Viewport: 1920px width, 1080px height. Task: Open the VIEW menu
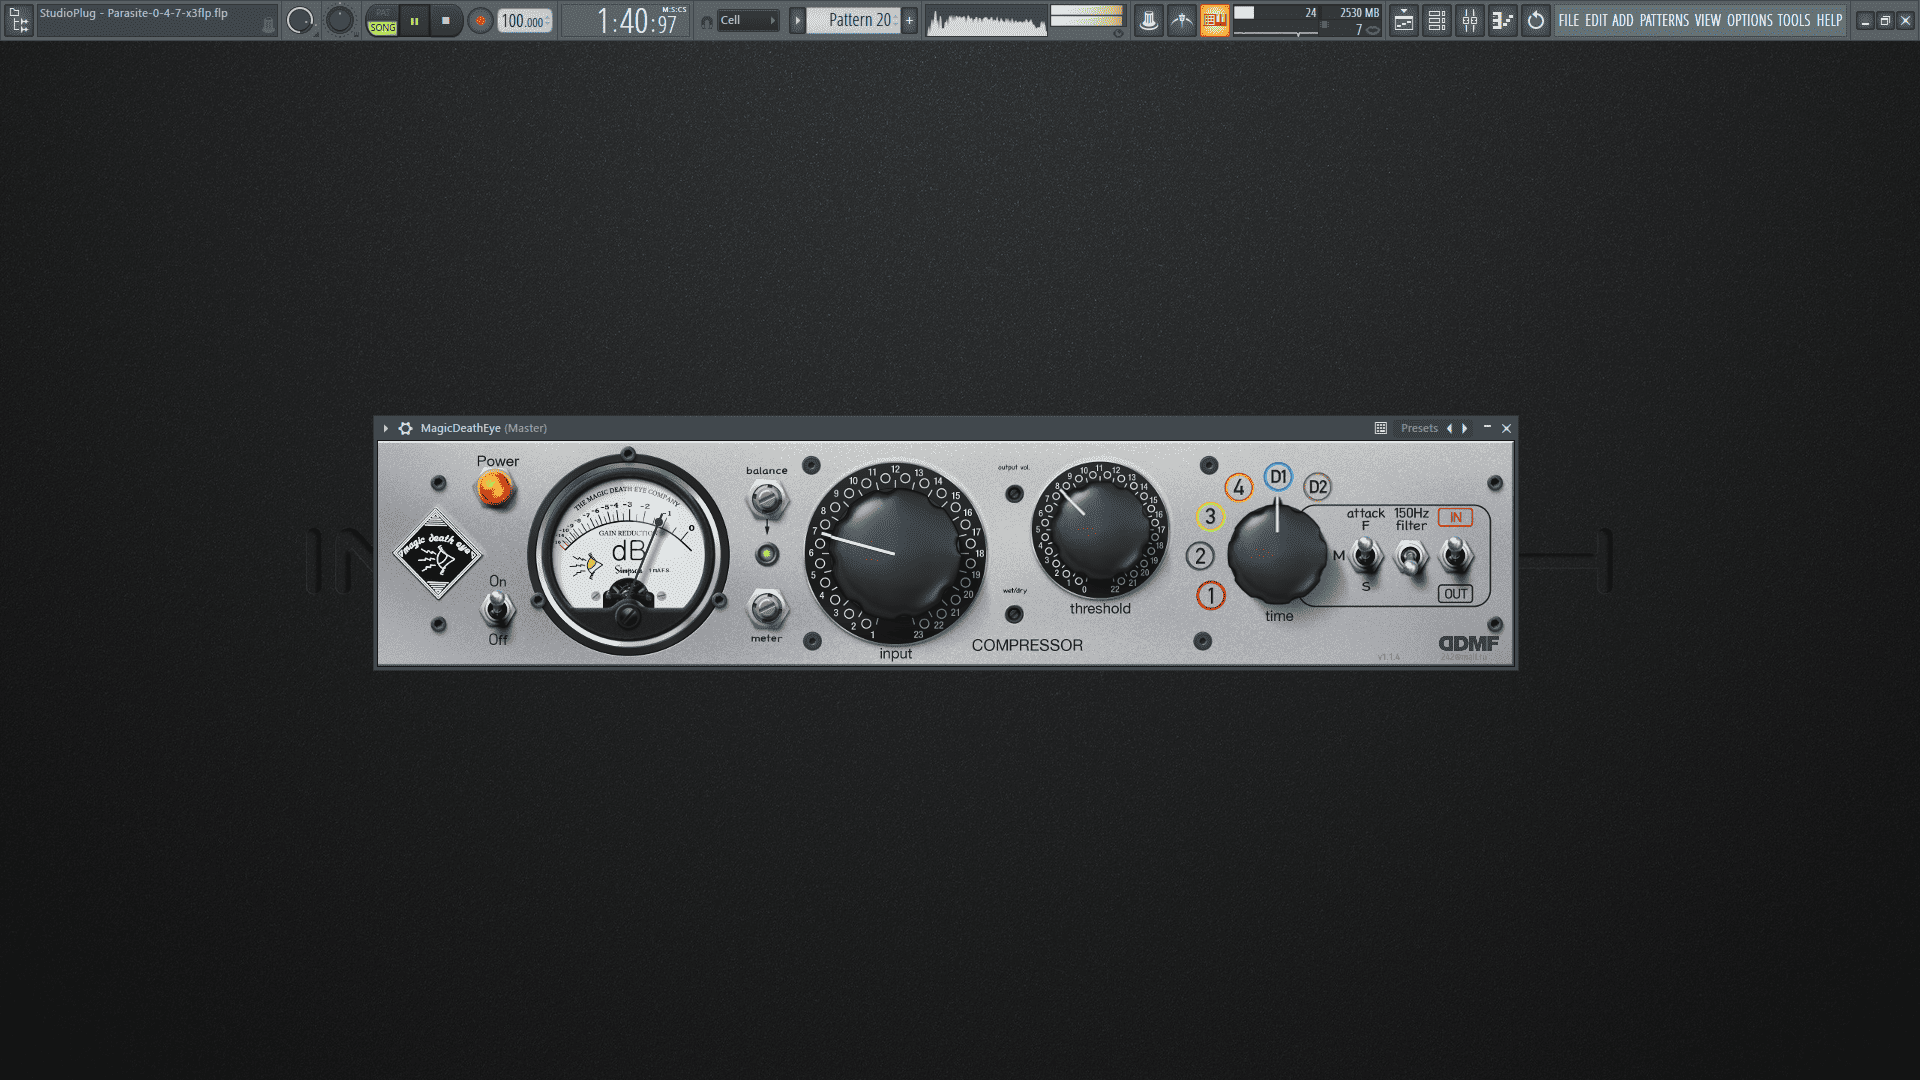tap(1708, 20)
